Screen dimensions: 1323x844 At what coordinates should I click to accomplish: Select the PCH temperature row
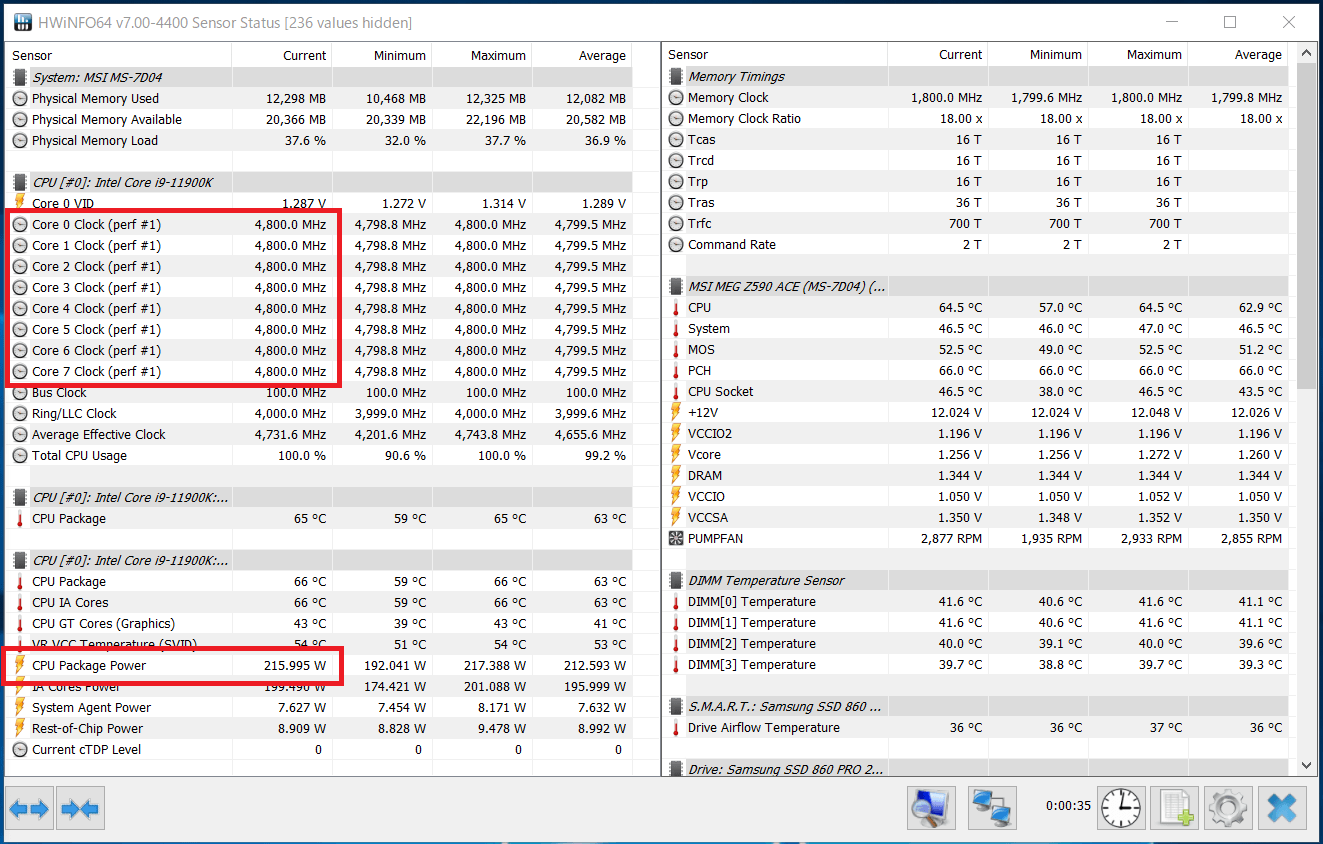tap(975, 370)
